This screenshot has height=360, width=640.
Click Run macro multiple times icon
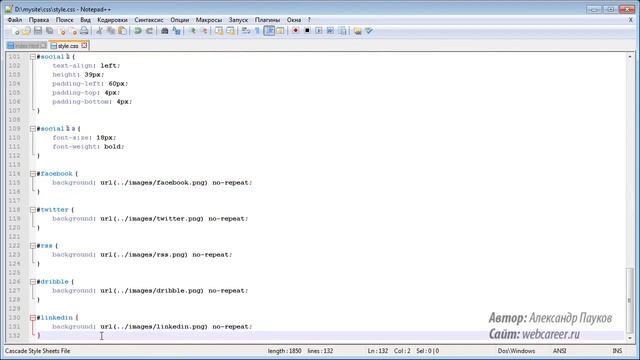[x=330, y=31]
